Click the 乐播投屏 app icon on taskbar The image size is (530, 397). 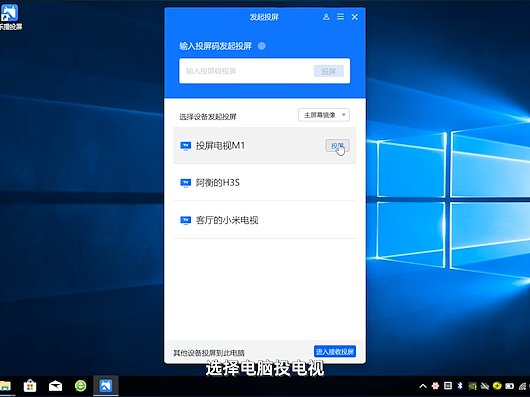point(106,386)
